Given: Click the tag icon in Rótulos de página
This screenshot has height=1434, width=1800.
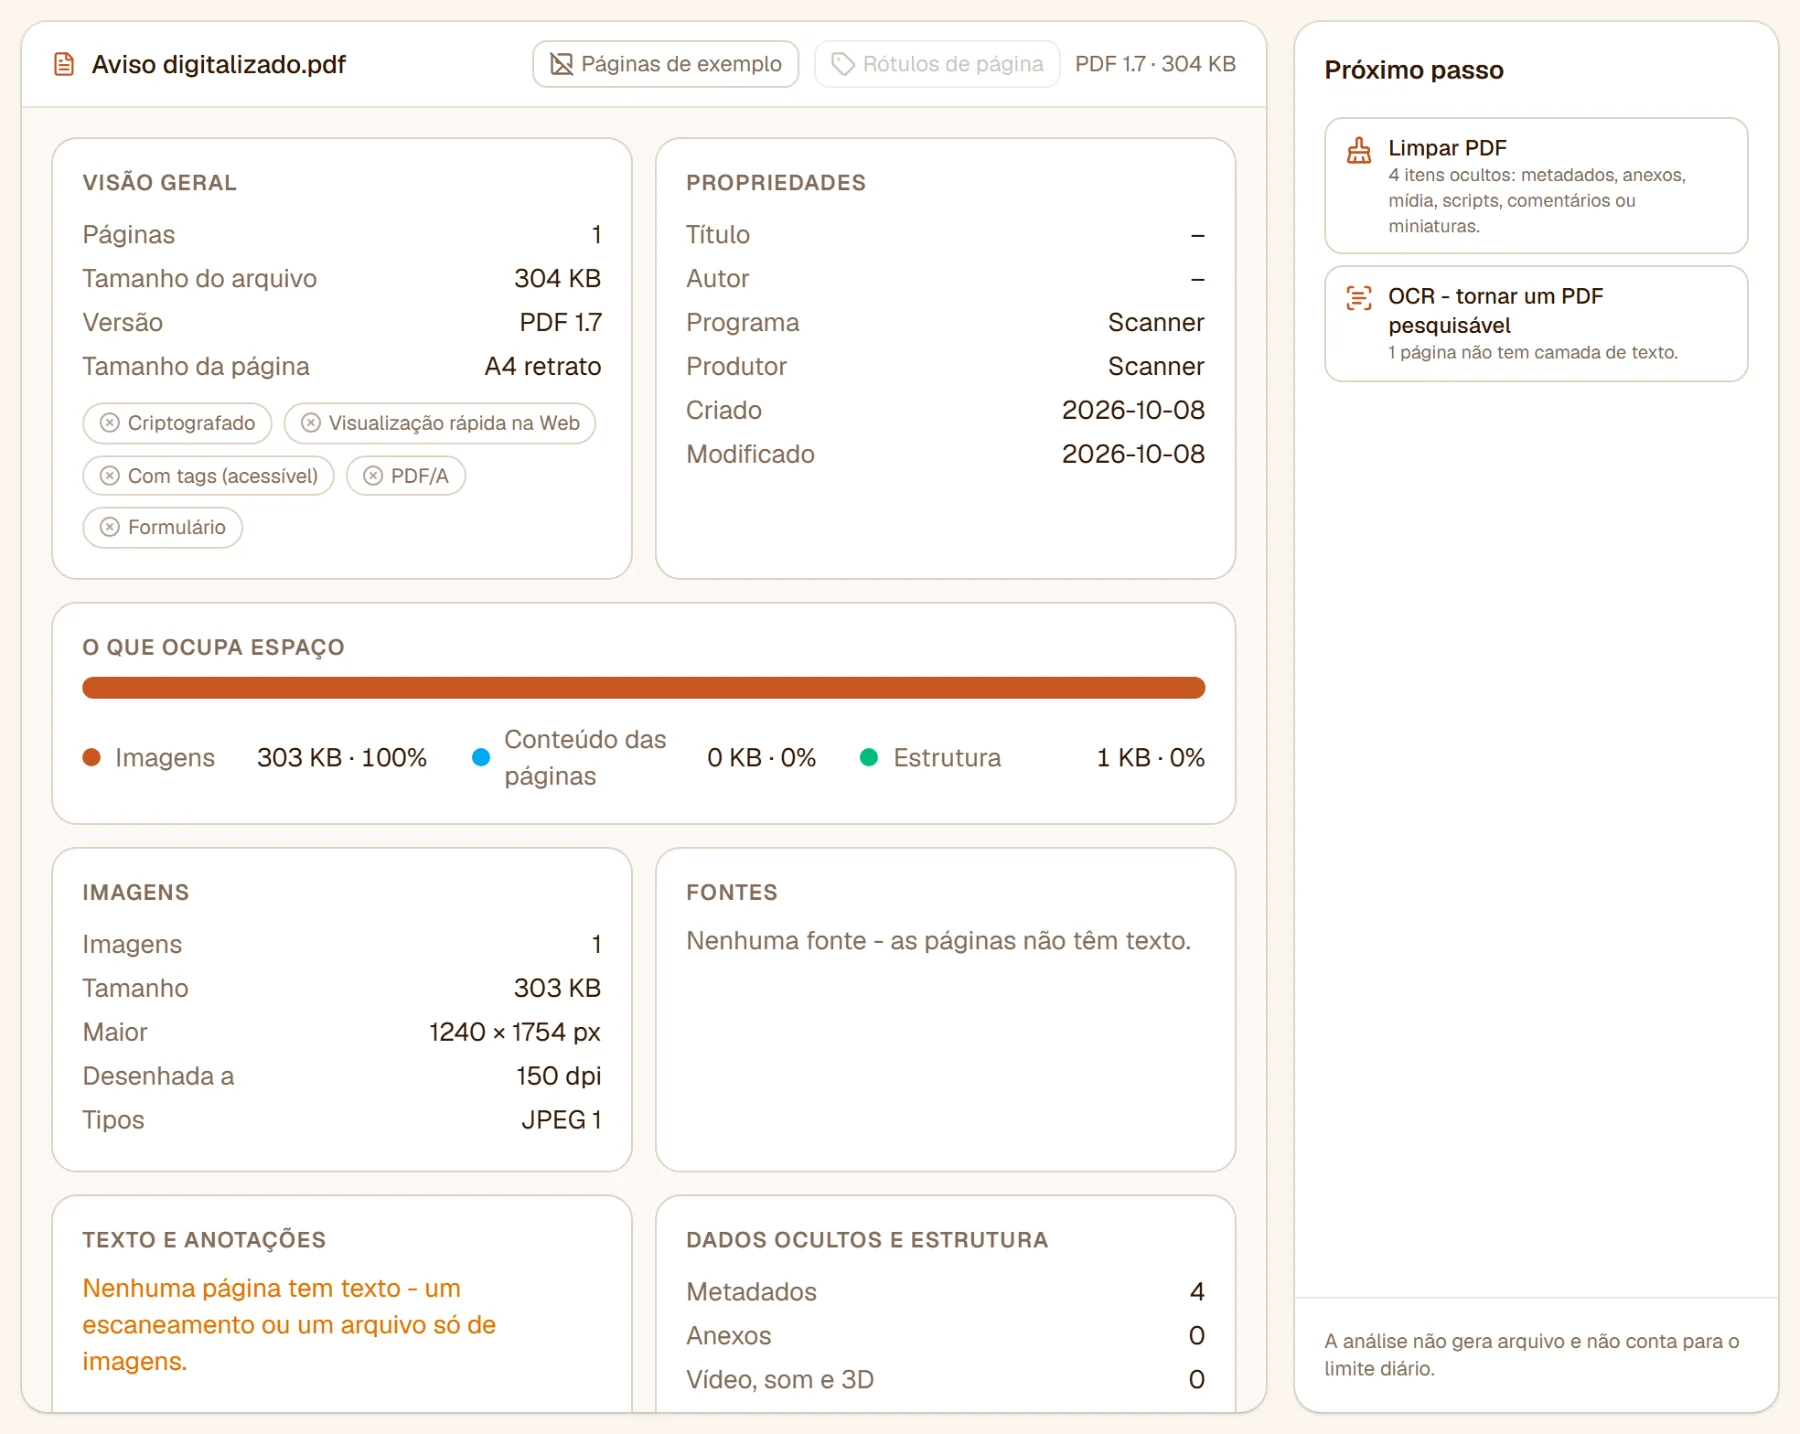Looking at the screenshot, I should [843, 64].
